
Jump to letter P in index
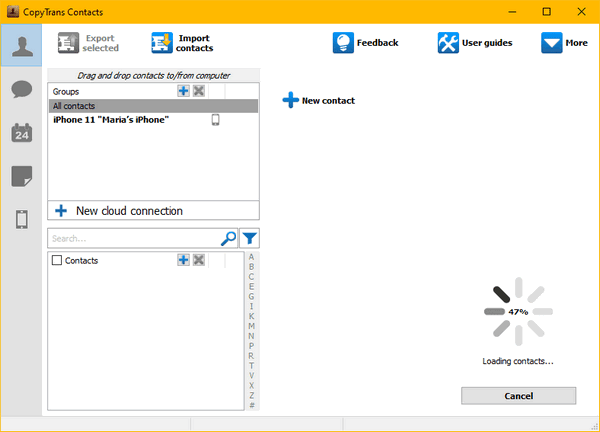[251, 346]
